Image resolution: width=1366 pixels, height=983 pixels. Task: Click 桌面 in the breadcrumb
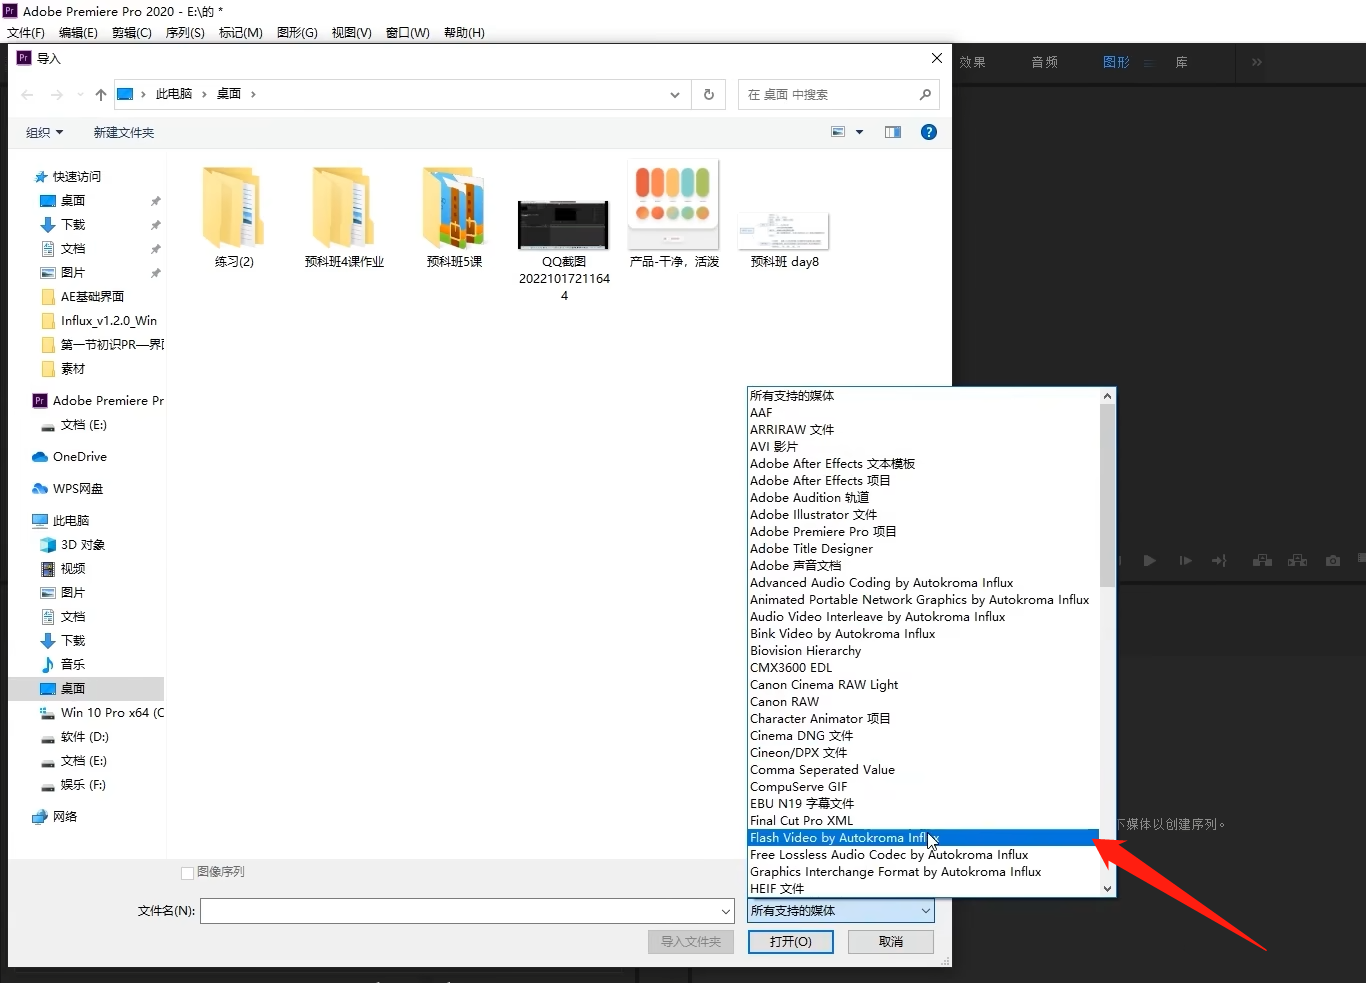pyautogui.click(x=229, y=94)
